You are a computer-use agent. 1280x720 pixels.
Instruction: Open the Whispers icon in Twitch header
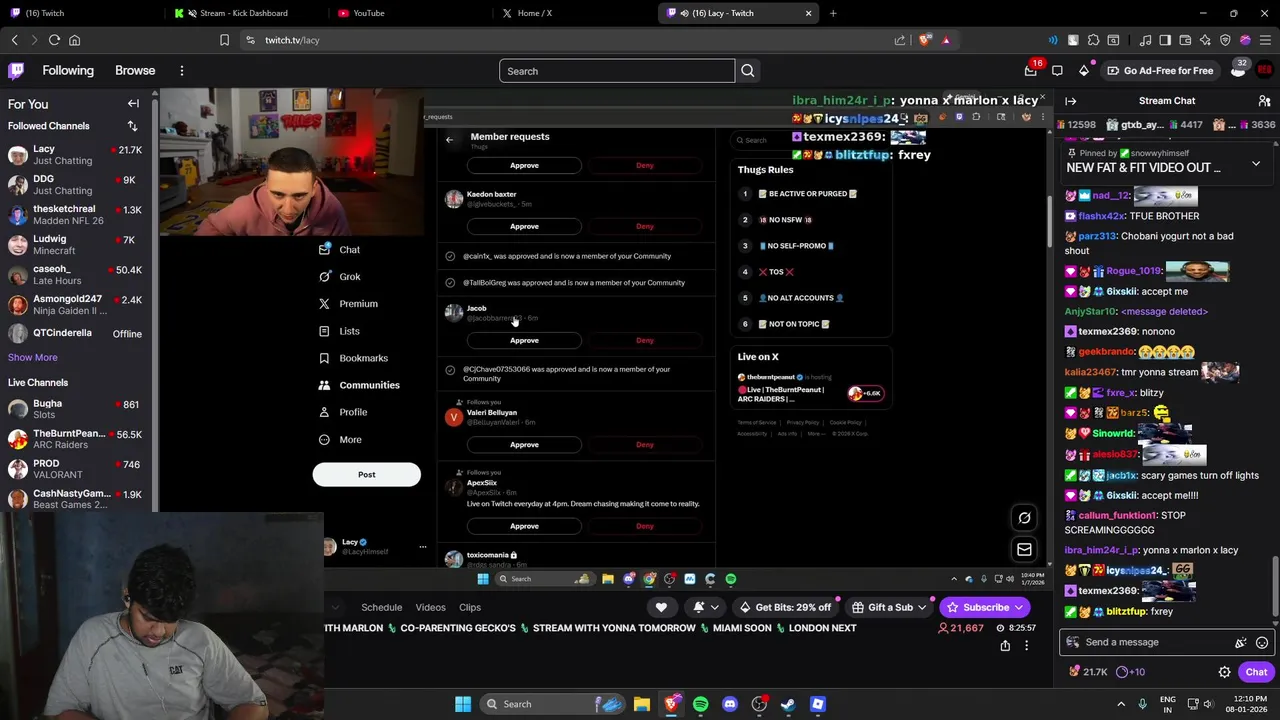click(x=1058, y=71)
